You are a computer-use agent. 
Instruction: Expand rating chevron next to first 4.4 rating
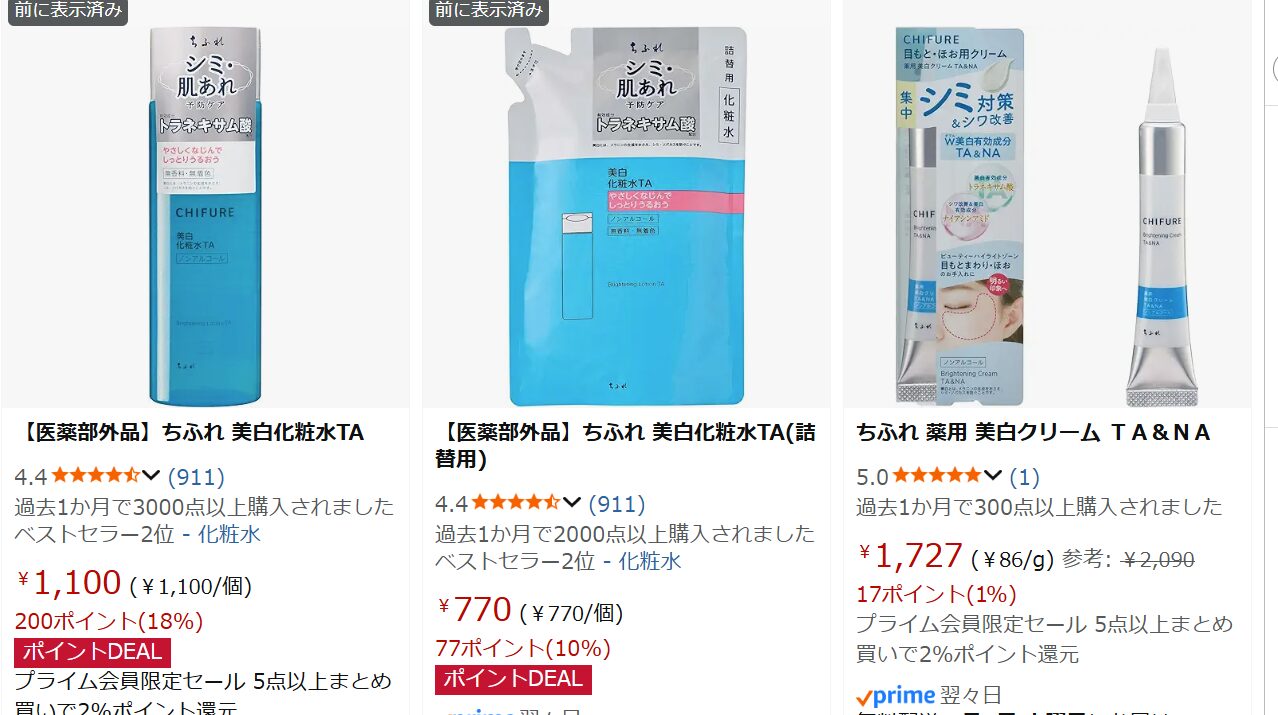pos(151,476)
